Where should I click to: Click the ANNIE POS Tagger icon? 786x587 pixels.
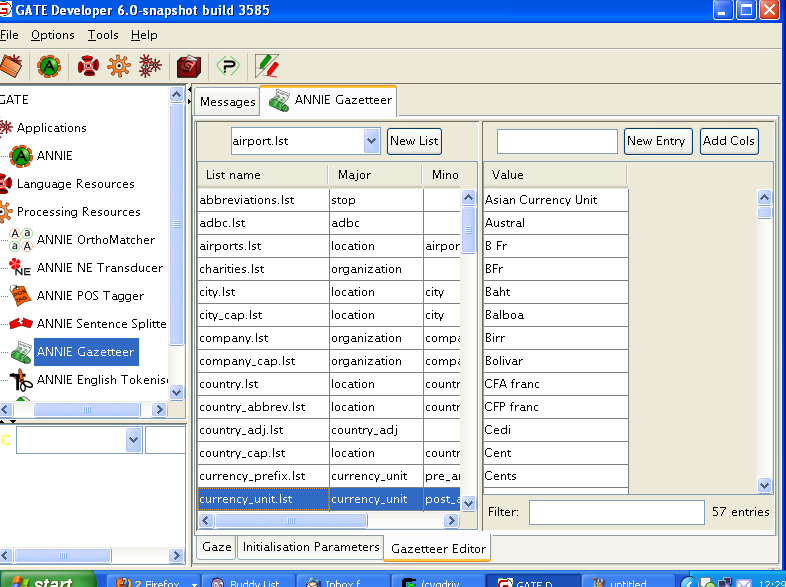coord(21,296)
